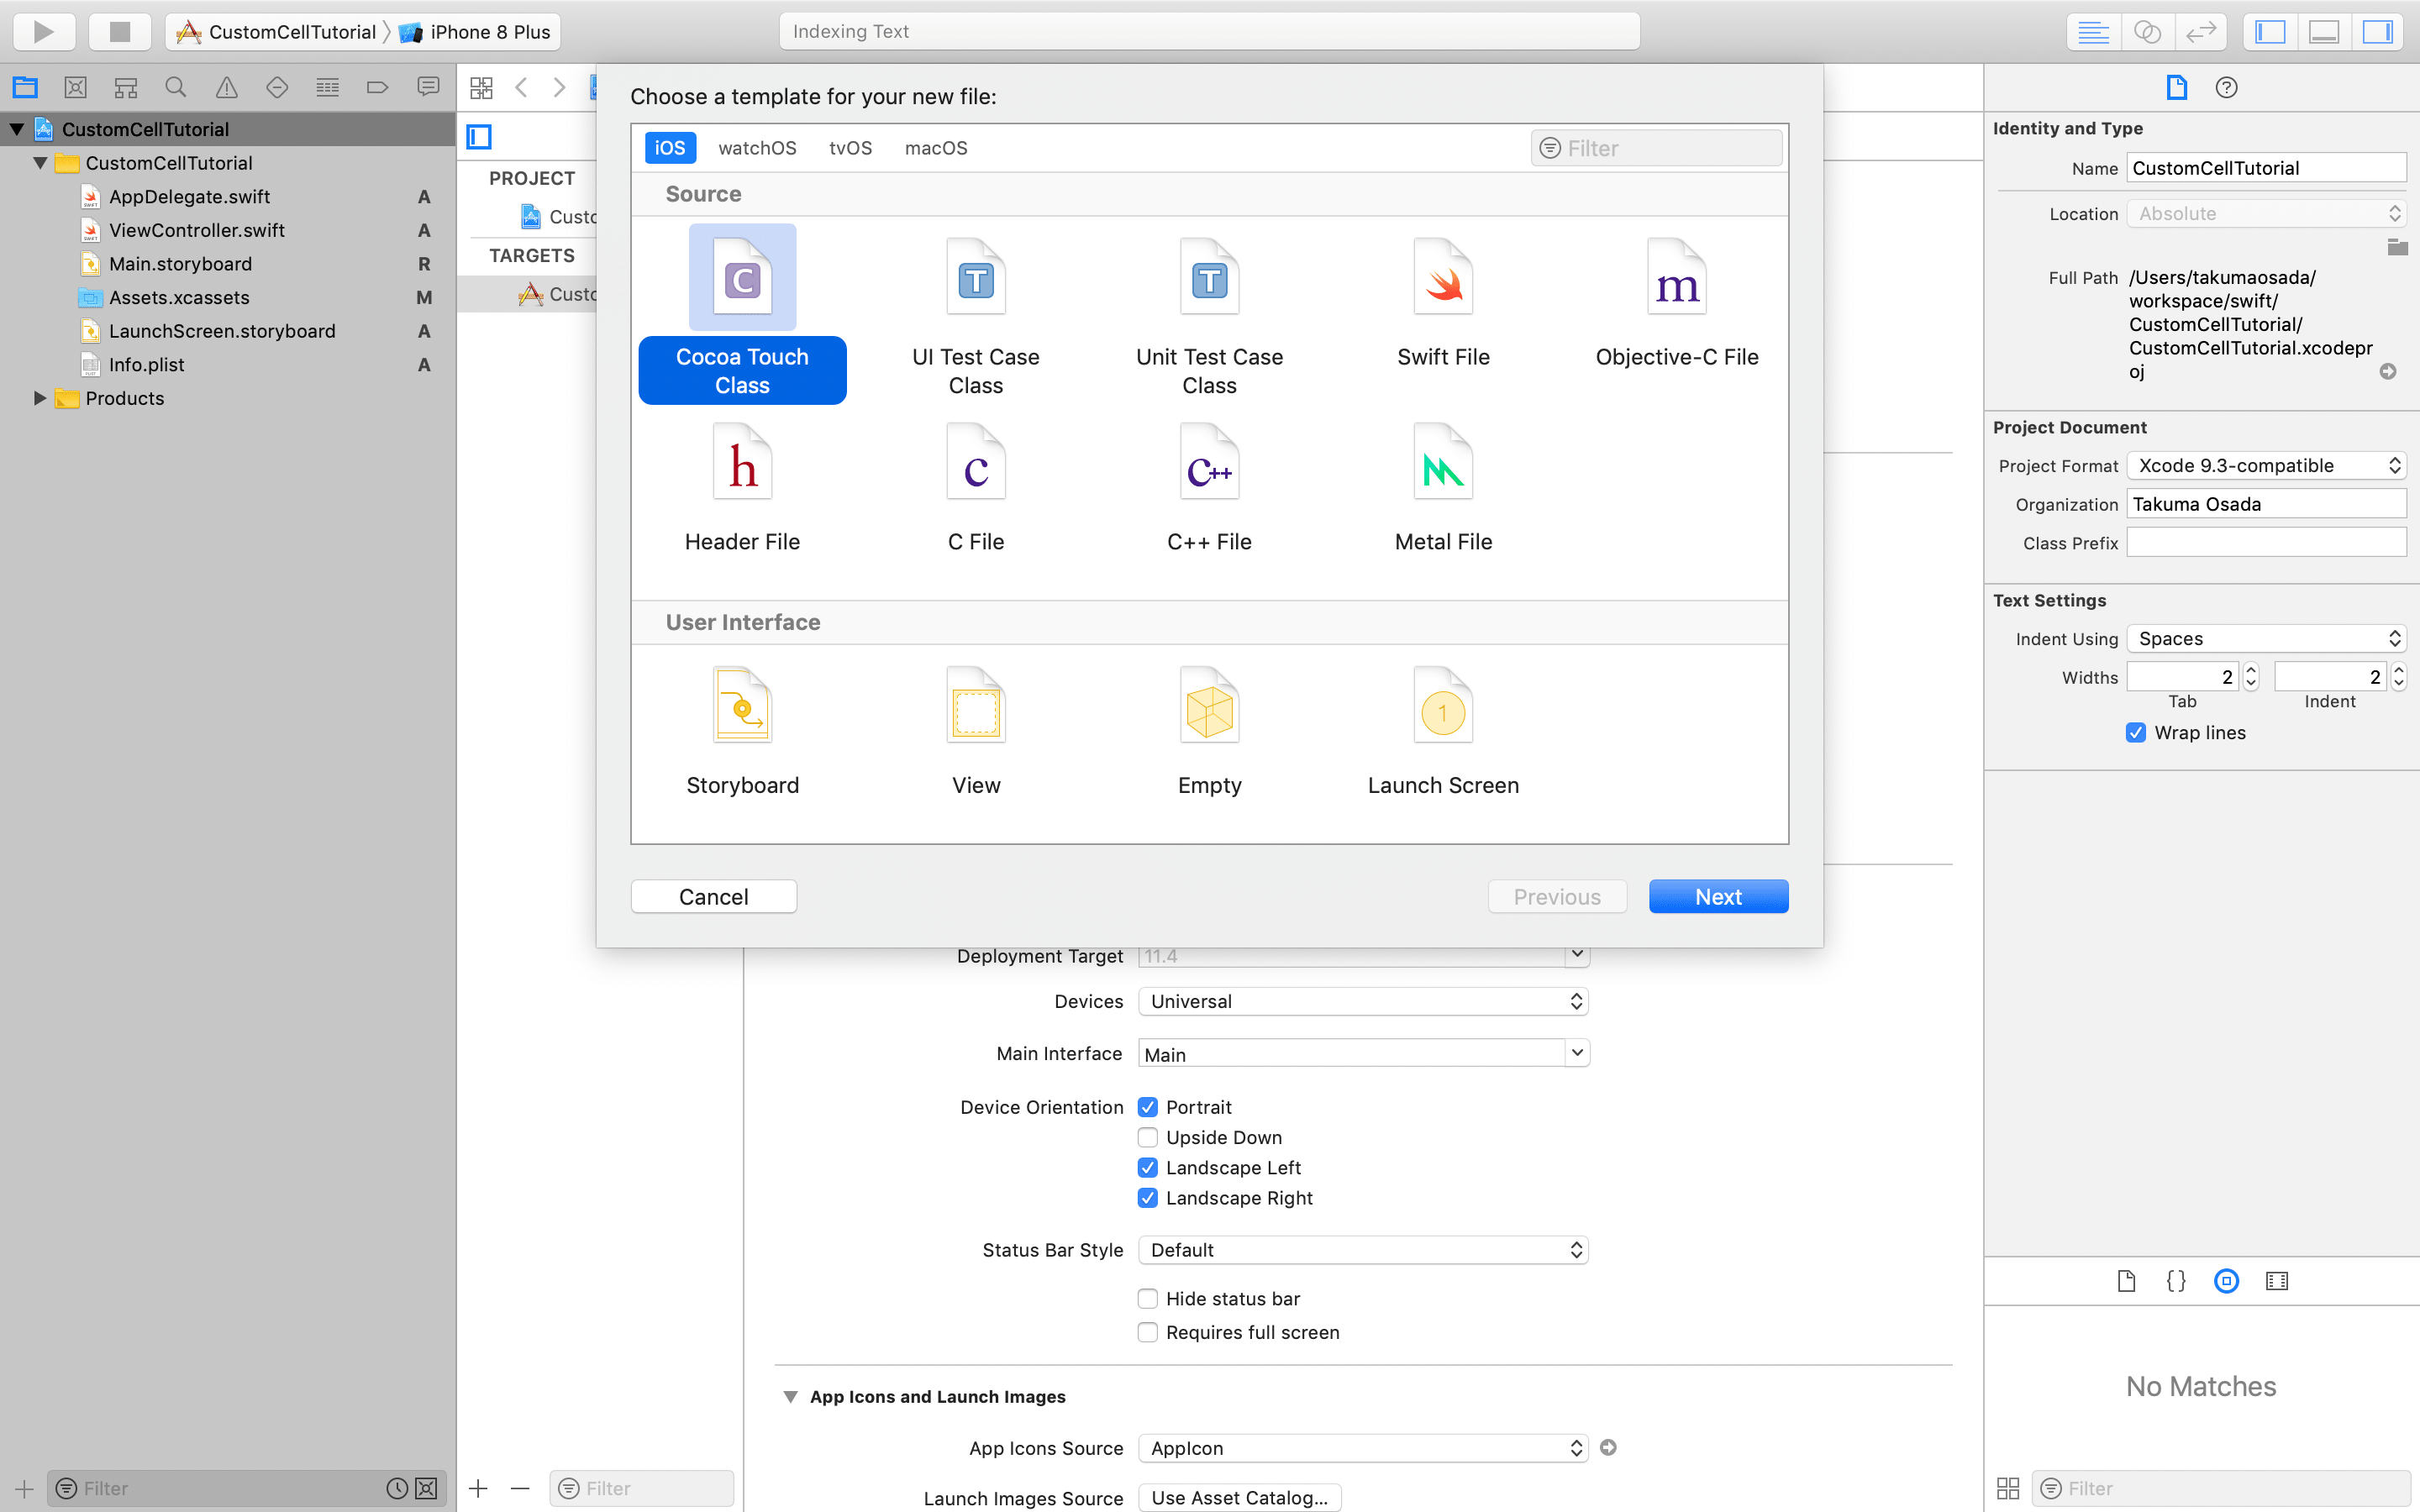Uncheck the Wrap lines checkbox
This screenshot has width=2420, height=1512.
click(2136, 732)
